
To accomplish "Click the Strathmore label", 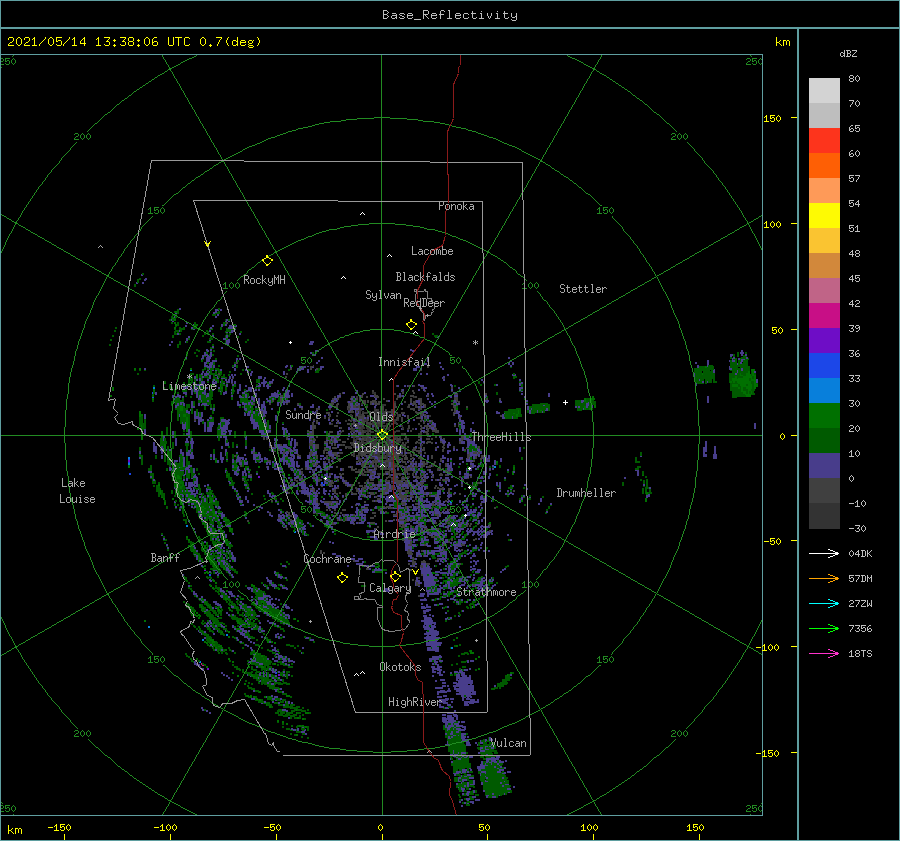I will (486, 592).
